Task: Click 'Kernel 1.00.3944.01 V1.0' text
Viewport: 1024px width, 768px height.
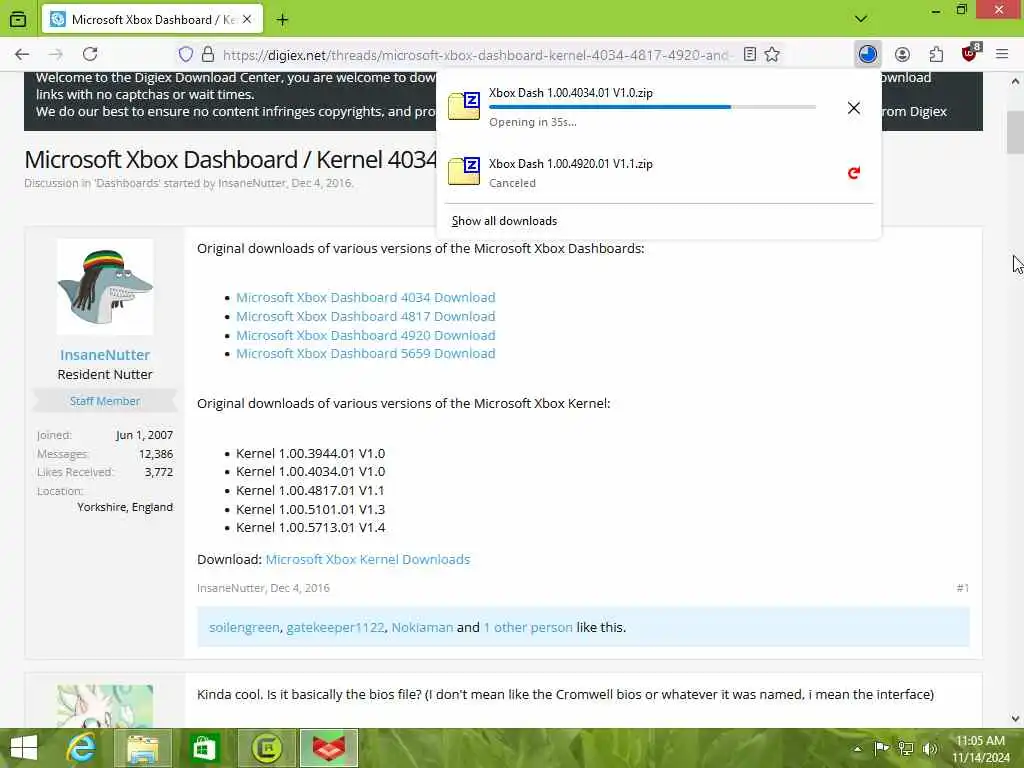Action: point(310,453)
